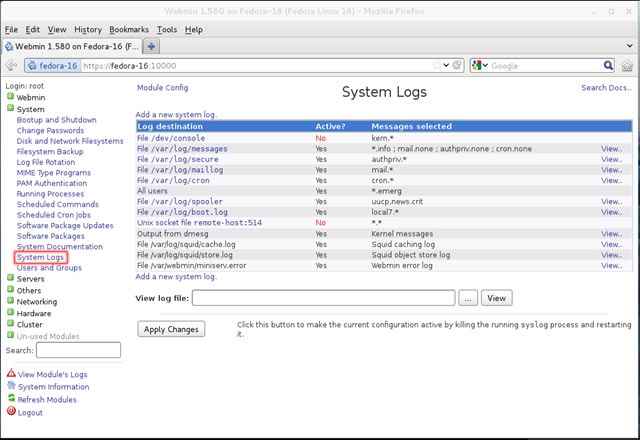Open the Users and Groups module
The height and width of the screenshot is (440, 640).
click(49, 268)
